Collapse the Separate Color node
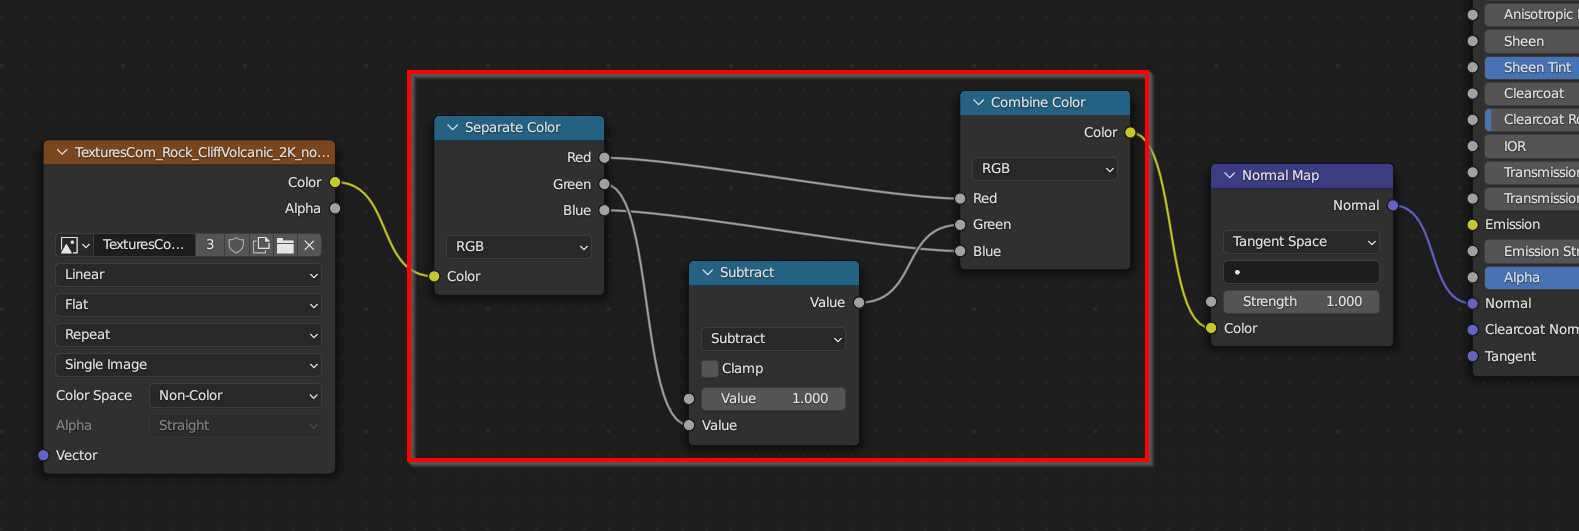 point(452,127)
